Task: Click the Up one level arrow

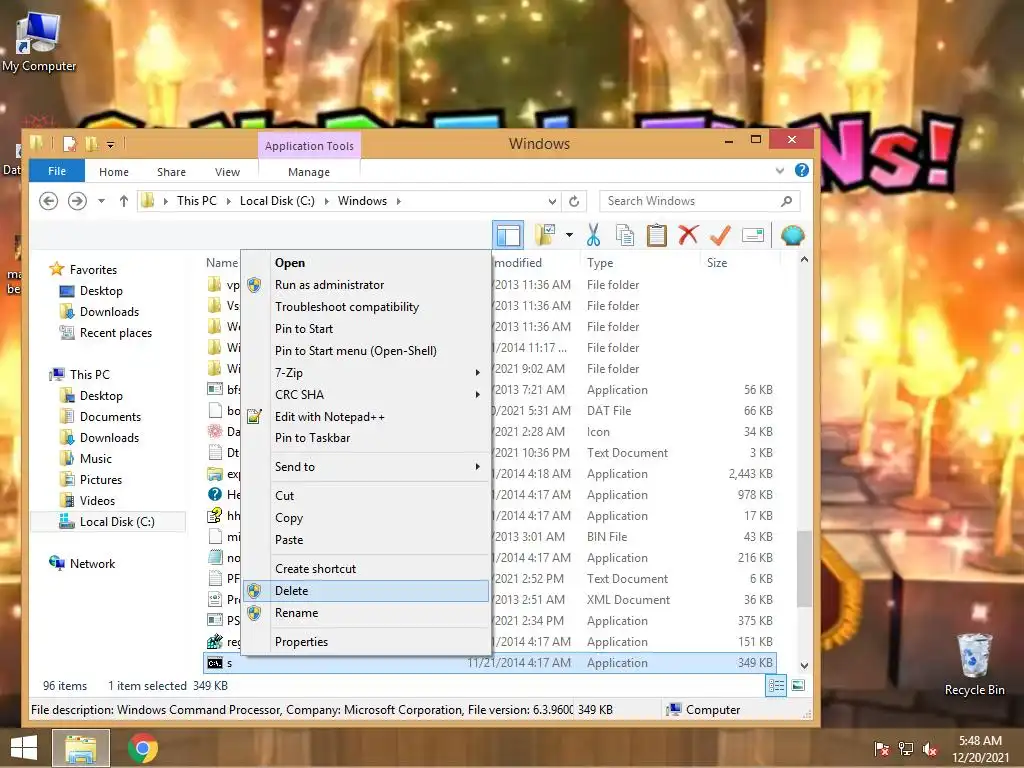Action: coord(123,200)
